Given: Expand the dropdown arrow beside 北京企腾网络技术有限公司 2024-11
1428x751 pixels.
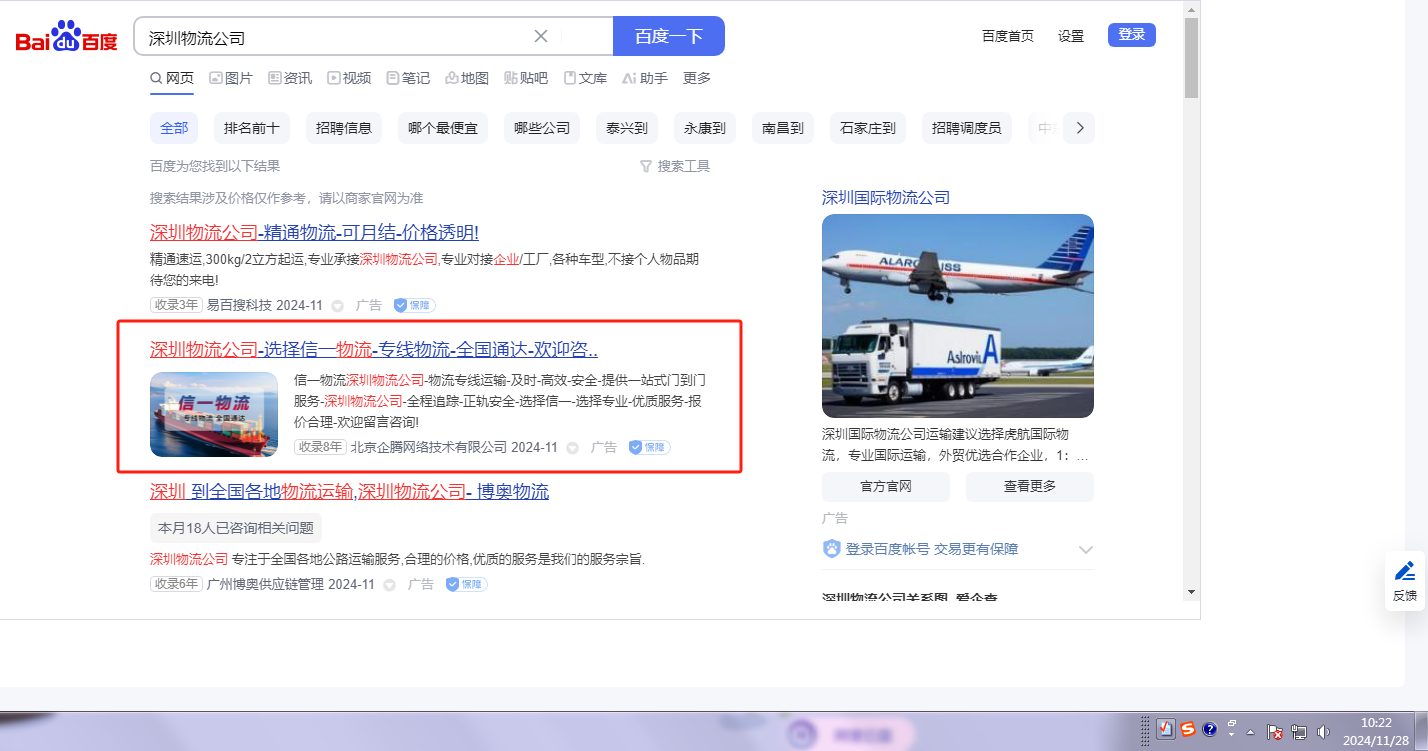Looking at the screenshot, I should [573, 448].
